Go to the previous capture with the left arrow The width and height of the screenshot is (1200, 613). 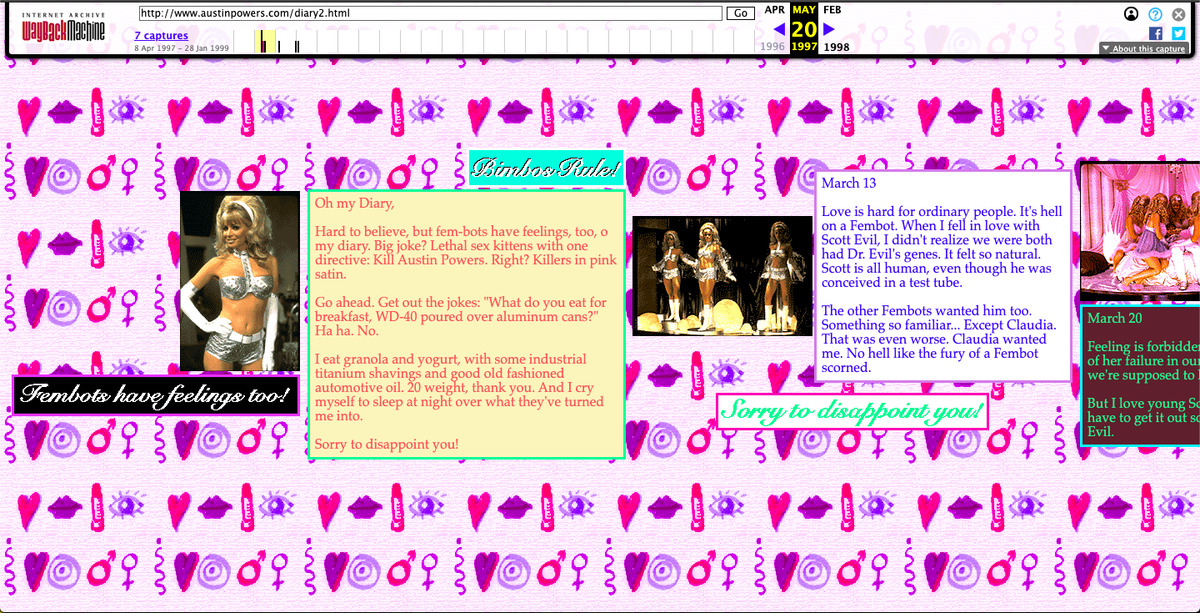[780, 29]
